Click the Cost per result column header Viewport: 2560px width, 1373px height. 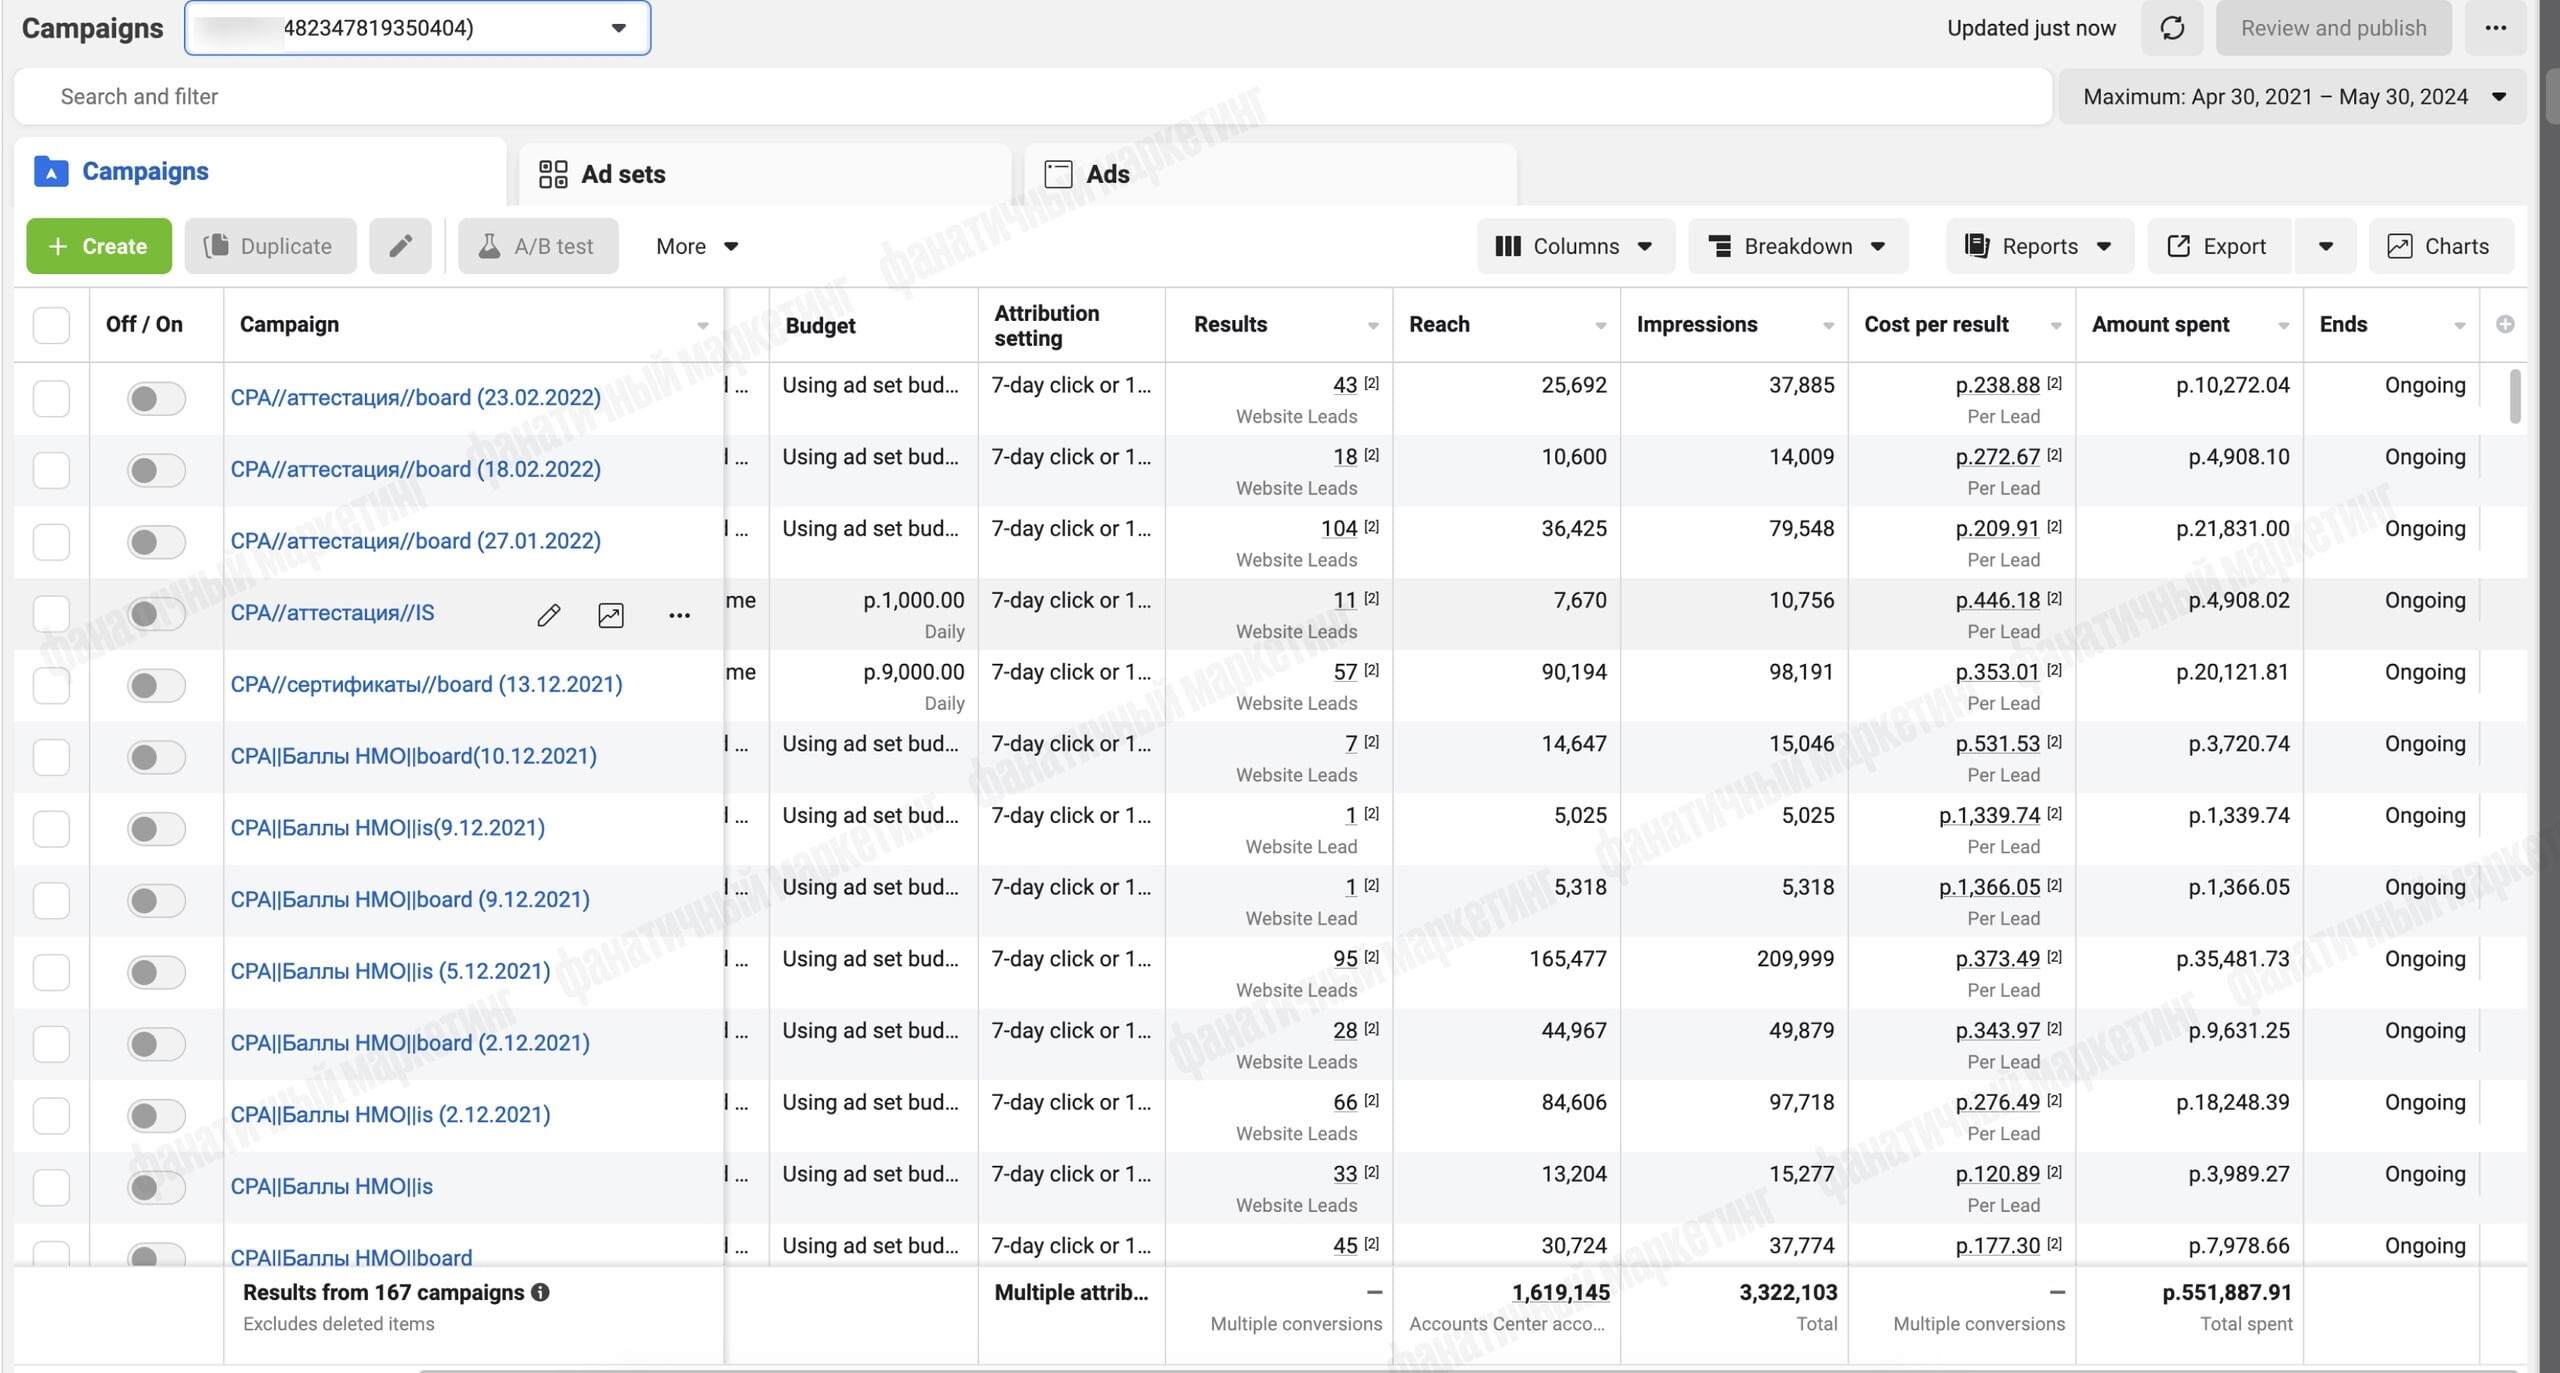[x=1962, y=325]
